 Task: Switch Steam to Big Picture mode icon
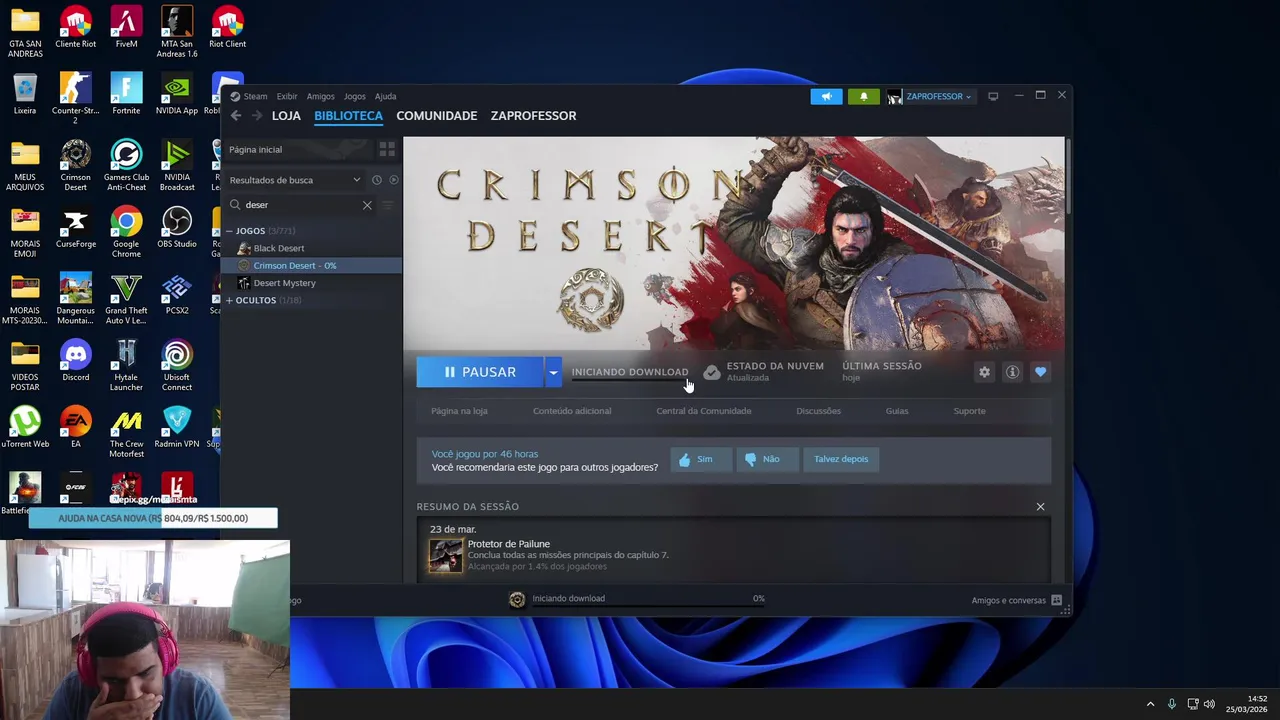coord(993,96)
